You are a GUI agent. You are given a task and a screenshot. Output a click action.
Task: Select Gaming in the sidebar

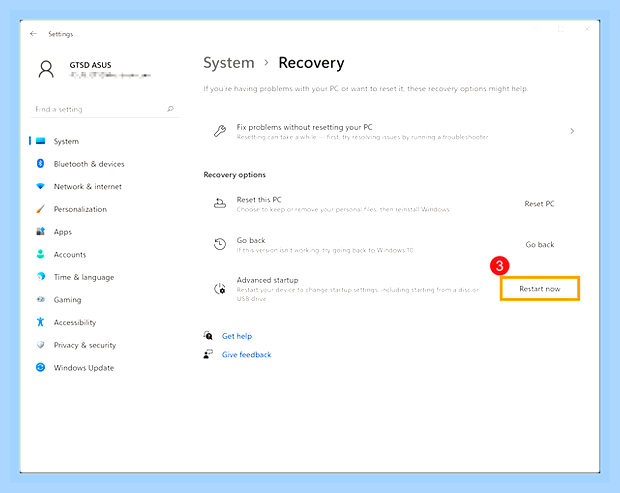pos(68,300)
